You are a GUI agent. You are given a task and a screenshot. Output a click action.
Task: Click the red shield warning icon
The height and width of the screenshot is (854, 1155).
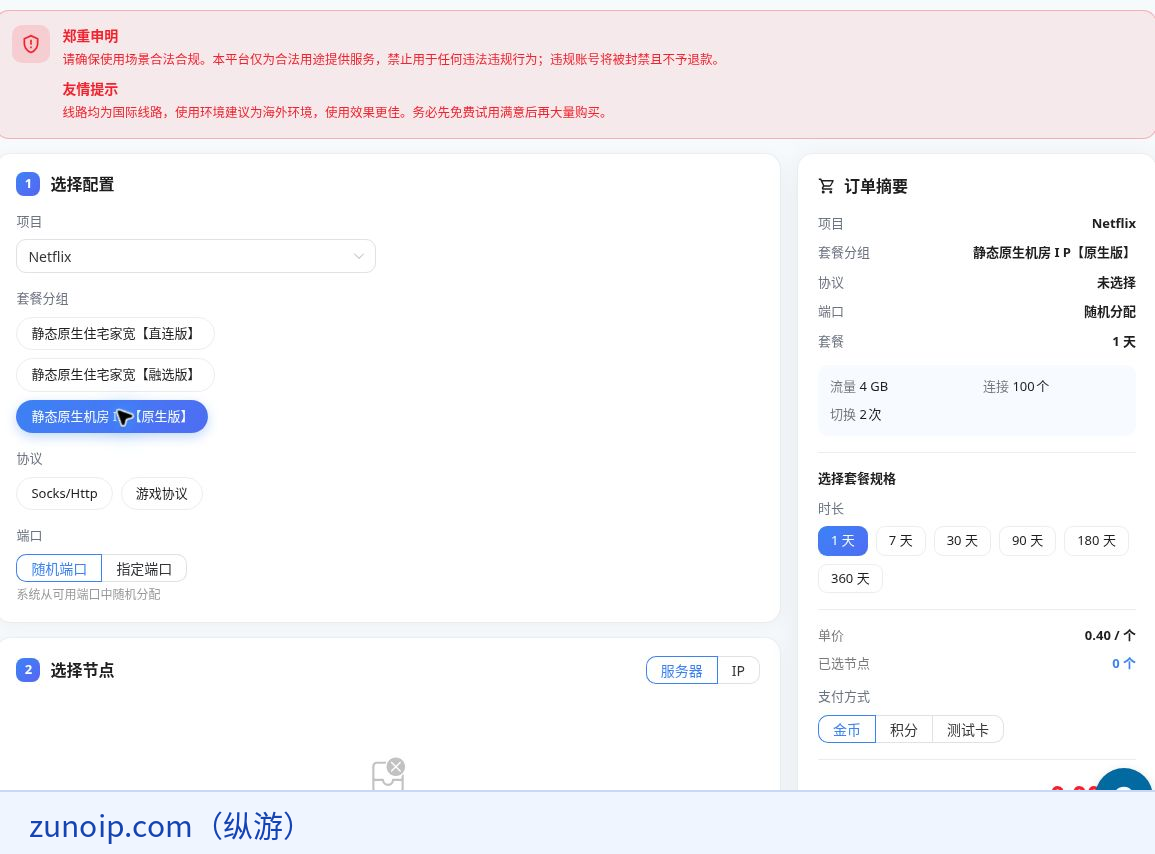(31, 44)
